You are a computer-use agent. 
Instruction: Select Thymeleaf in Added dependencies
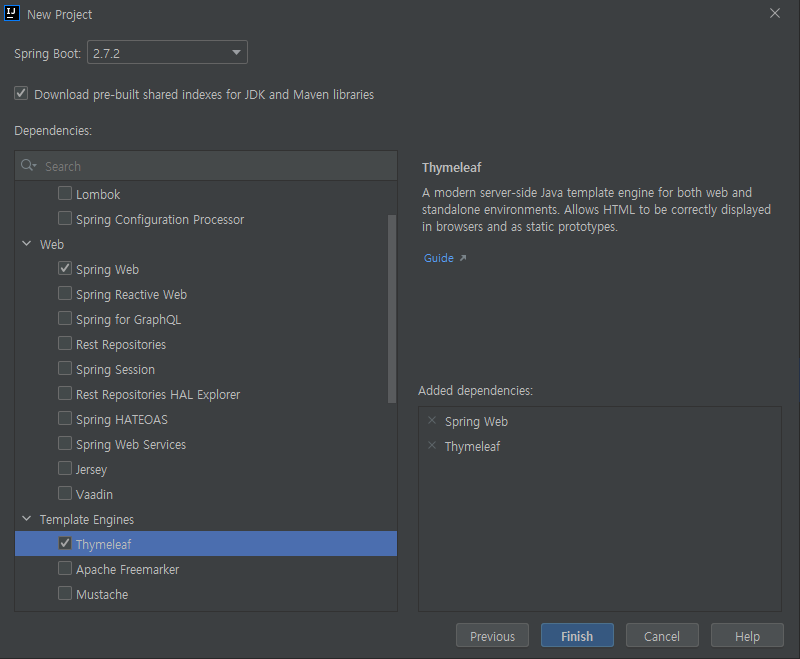(472, 447)
